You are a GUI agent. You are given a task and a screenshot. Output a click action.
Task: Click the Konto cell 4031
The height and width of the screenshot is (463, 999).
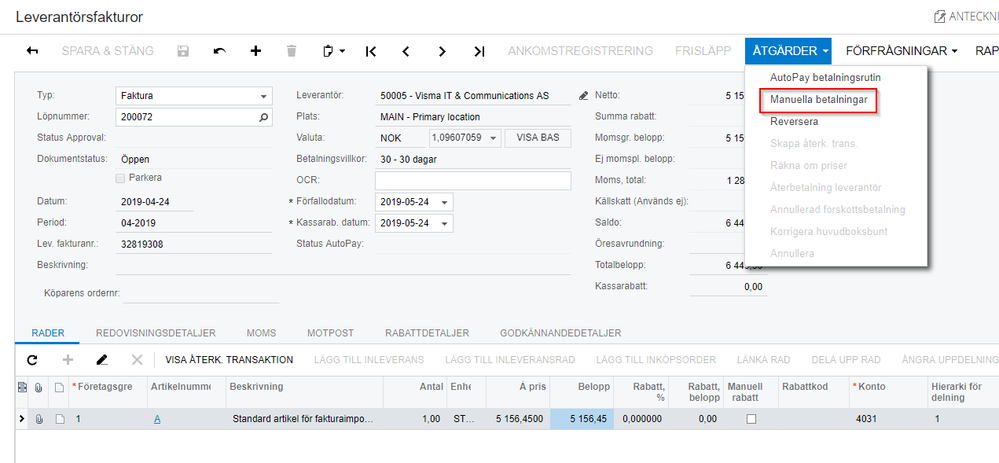886,419
